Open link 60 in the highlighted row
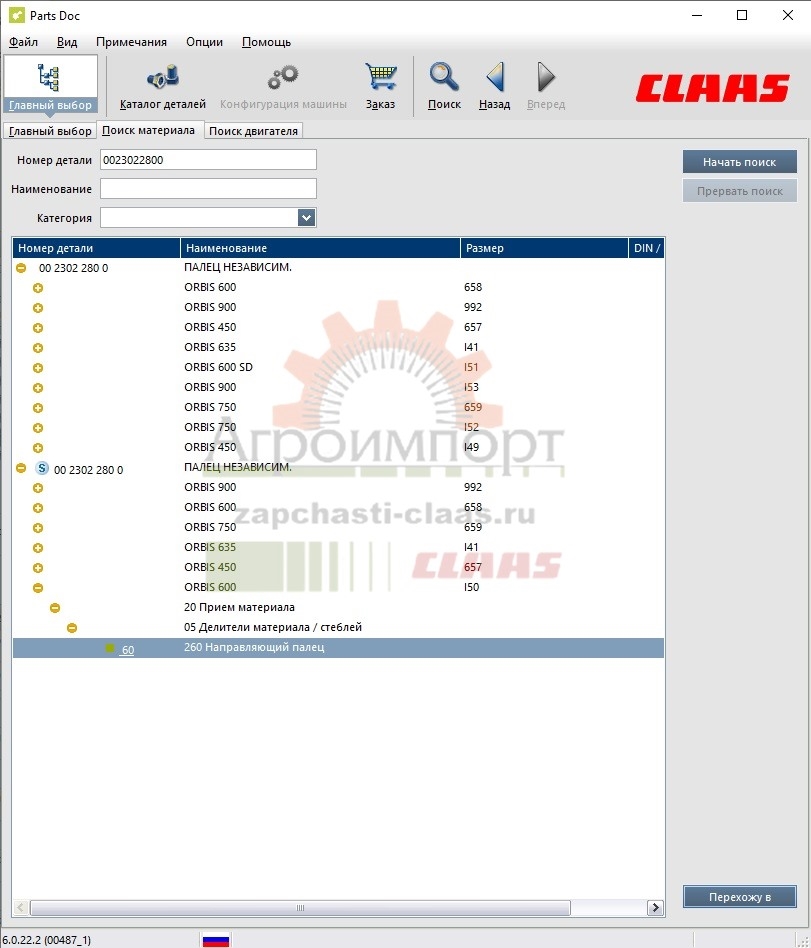811x948 pixels. tap(128, 650)
